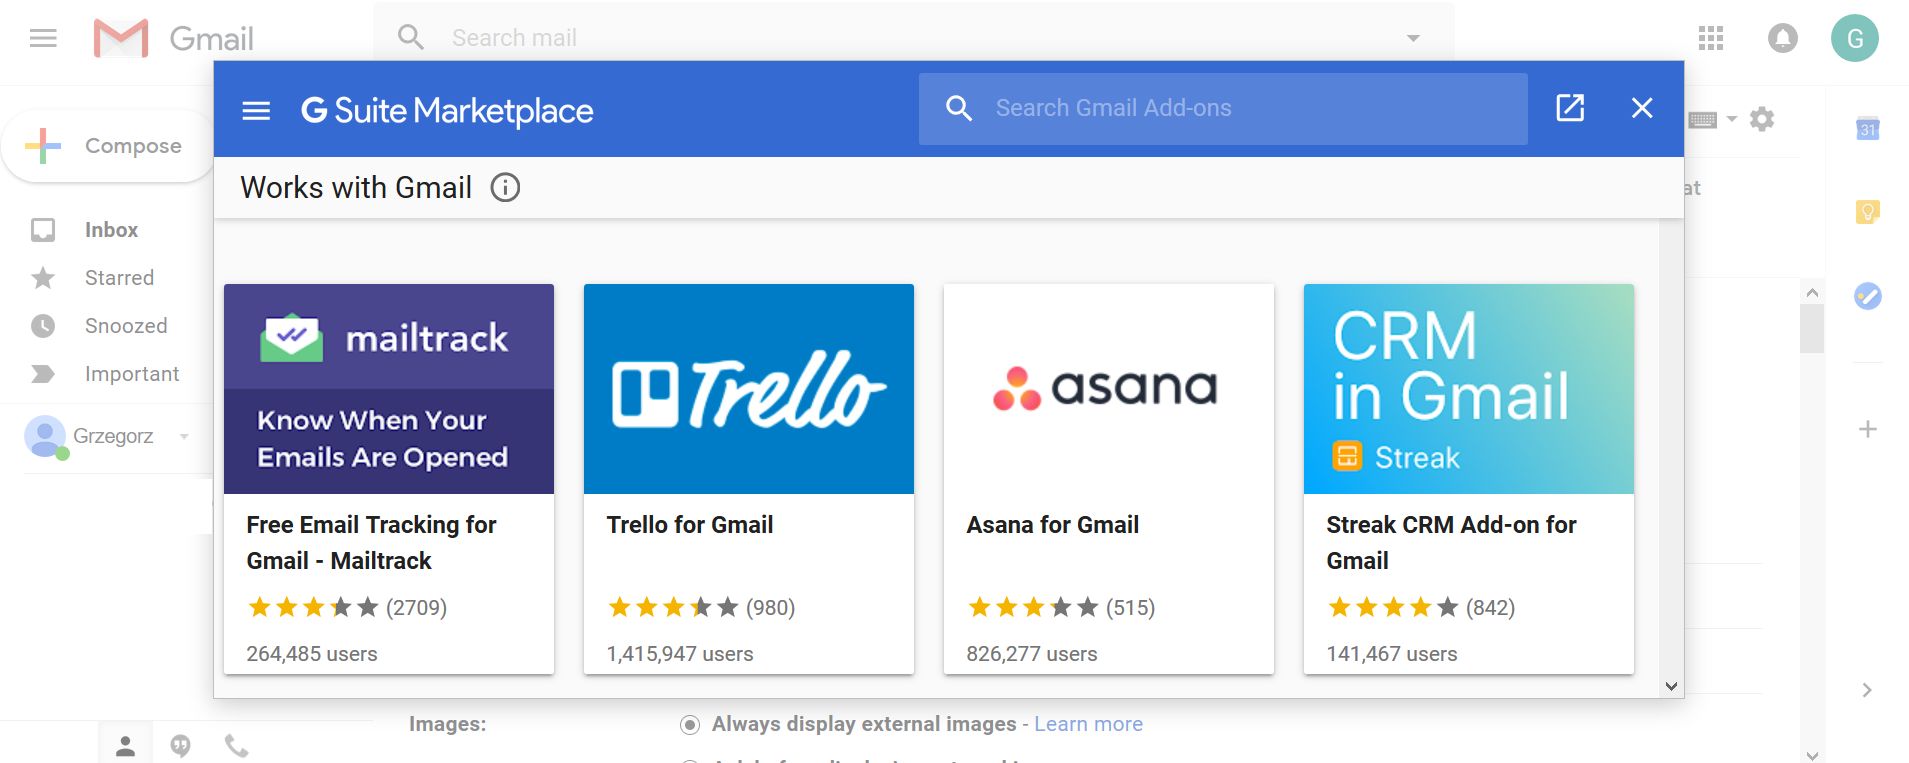1909x763 pixels.
Task: Select Always display external images radio
Action: (690, 725)
